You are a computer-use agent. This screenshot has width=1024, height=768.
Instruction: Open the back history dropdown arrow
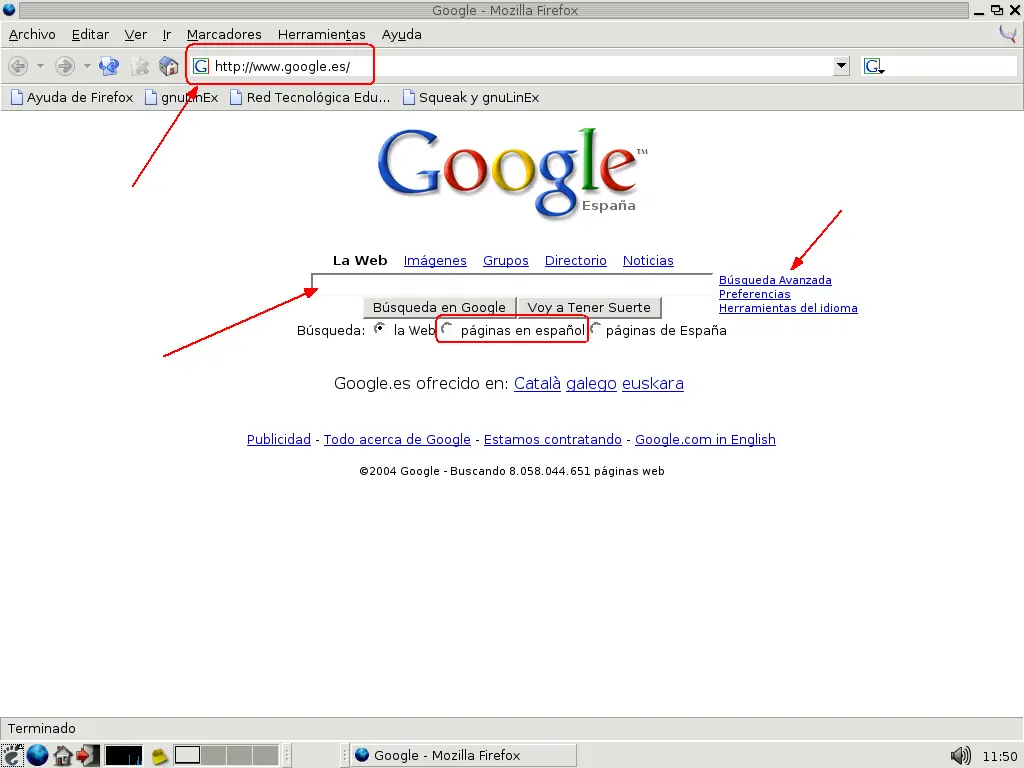[40, 66]
